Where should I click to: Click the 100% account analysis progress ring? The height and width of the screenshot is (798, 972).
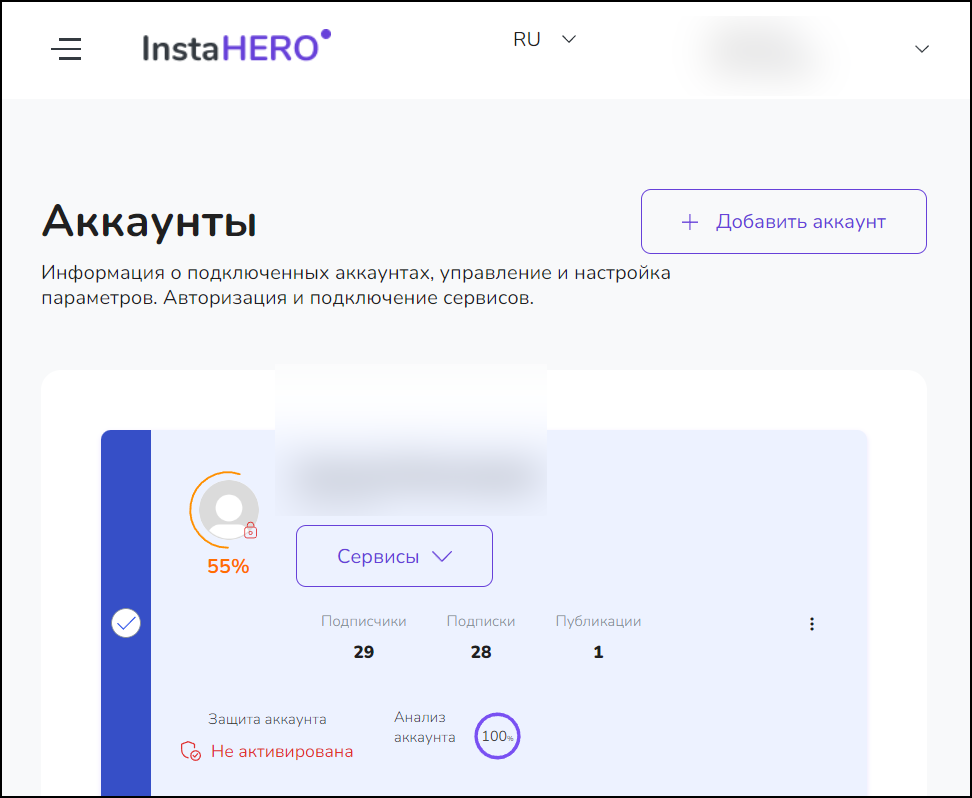497,736
